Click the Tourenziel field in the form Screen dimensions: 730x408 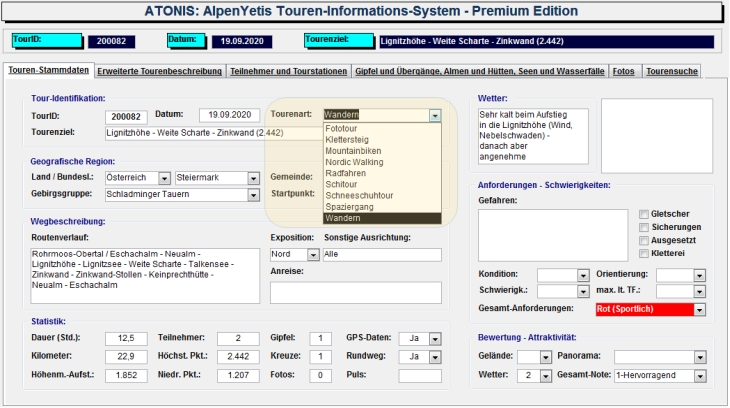click(x=214, y=133)
